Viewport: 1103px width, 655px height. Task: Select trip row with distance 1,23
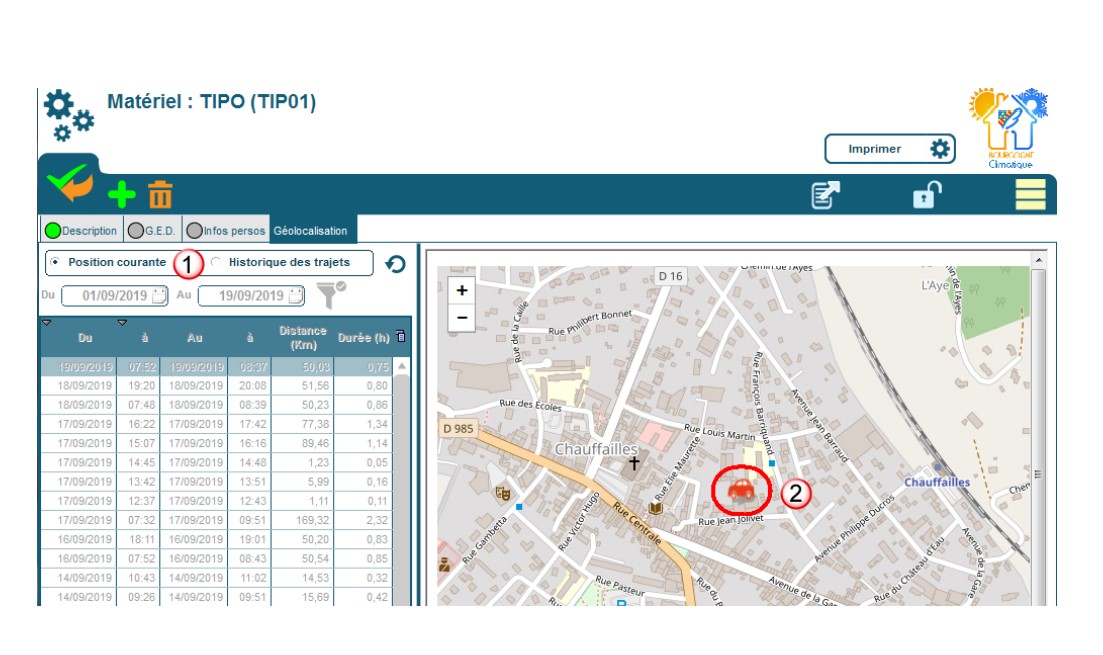(217, 462)
